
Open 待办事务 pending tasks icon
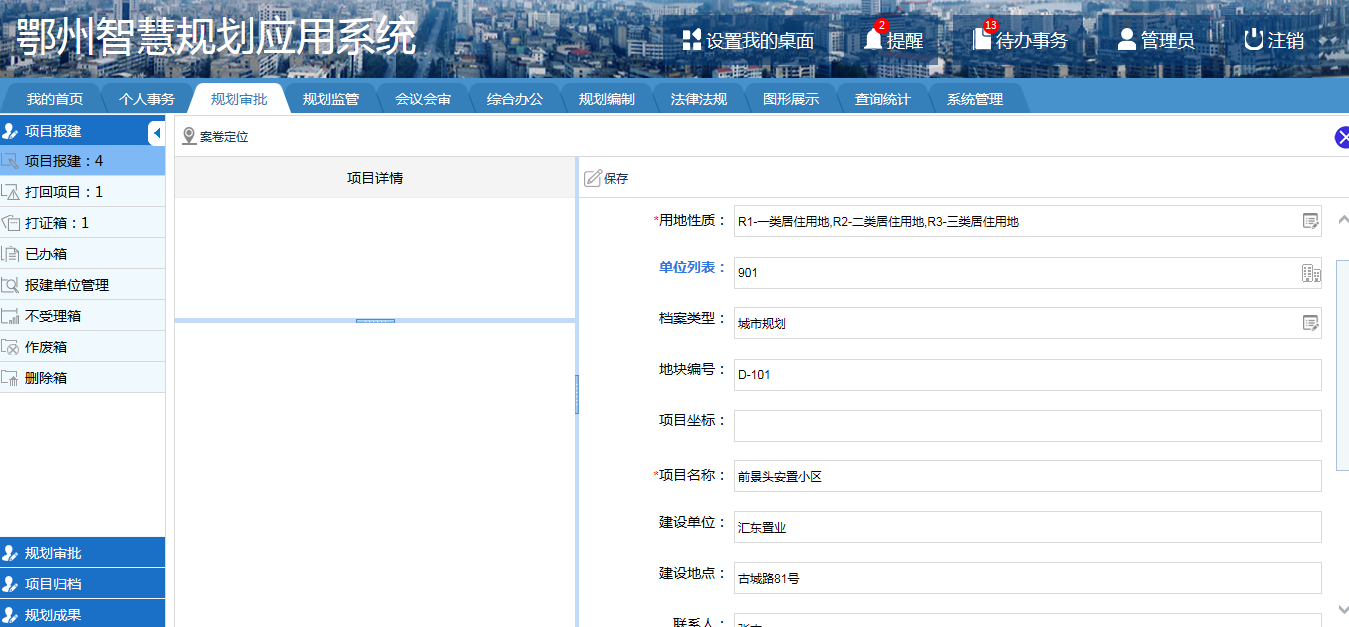coord(982,40)
